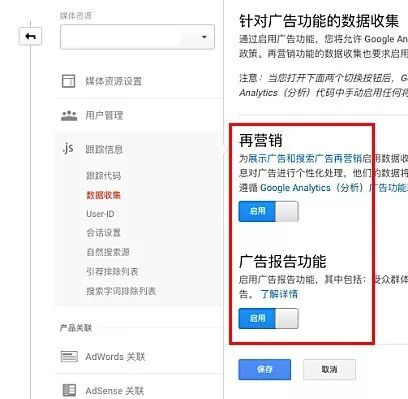The image size is (408, 399).
Task: Click the 保存 button
Action: click(265, 369)
